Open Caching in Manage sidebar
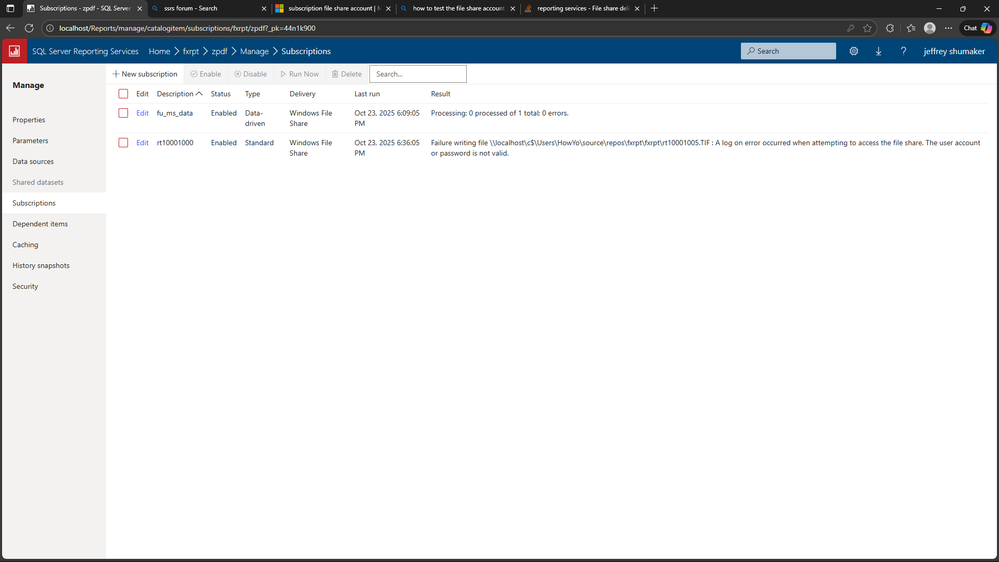The width and height of the screenshot is (999, 562). pyautogui.click(x=25, y=245)
